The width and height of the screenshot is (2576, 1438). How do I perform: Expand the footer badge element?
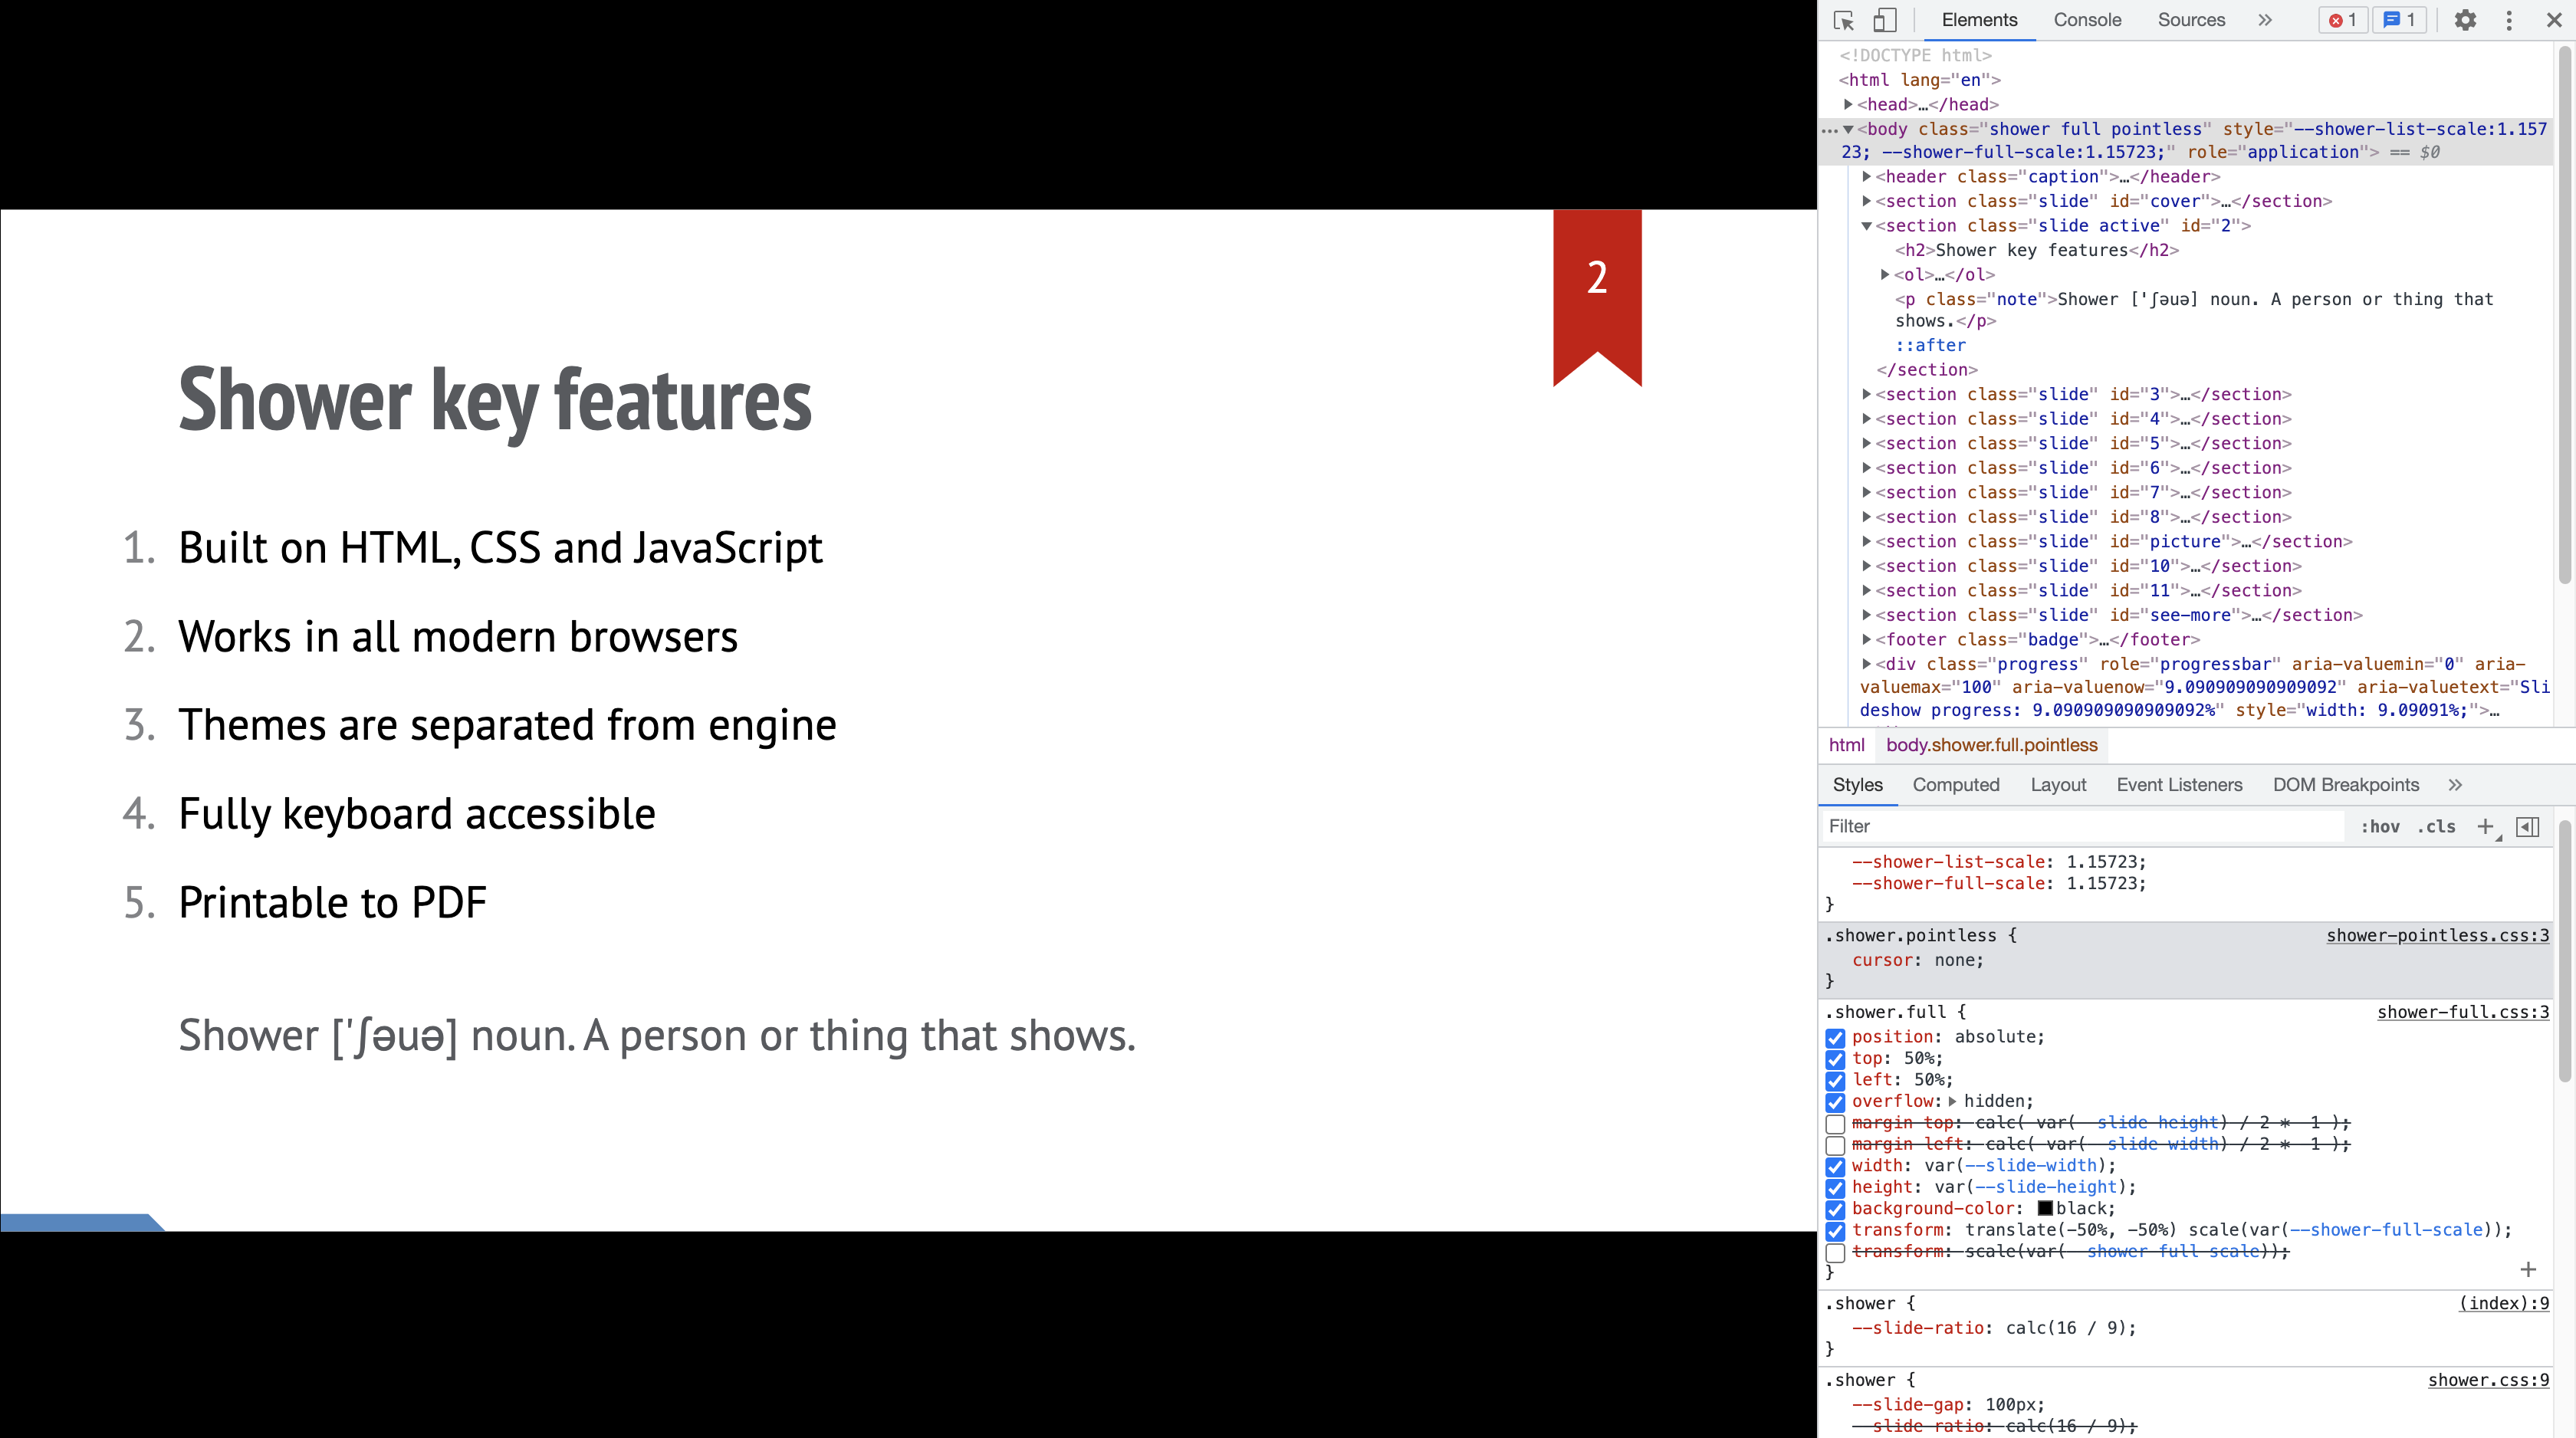(1866, 640)
